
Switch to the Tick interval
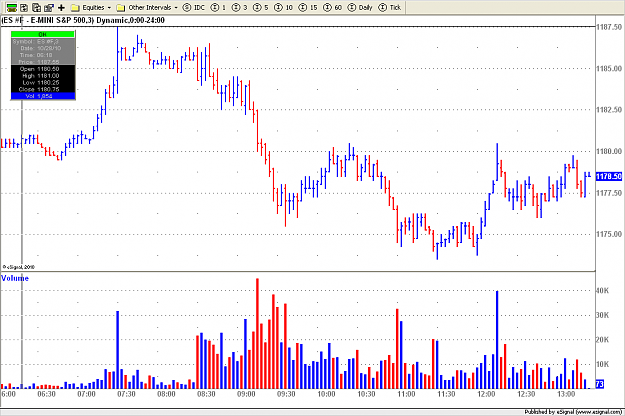pyautogui.click(x=390, y=7)
